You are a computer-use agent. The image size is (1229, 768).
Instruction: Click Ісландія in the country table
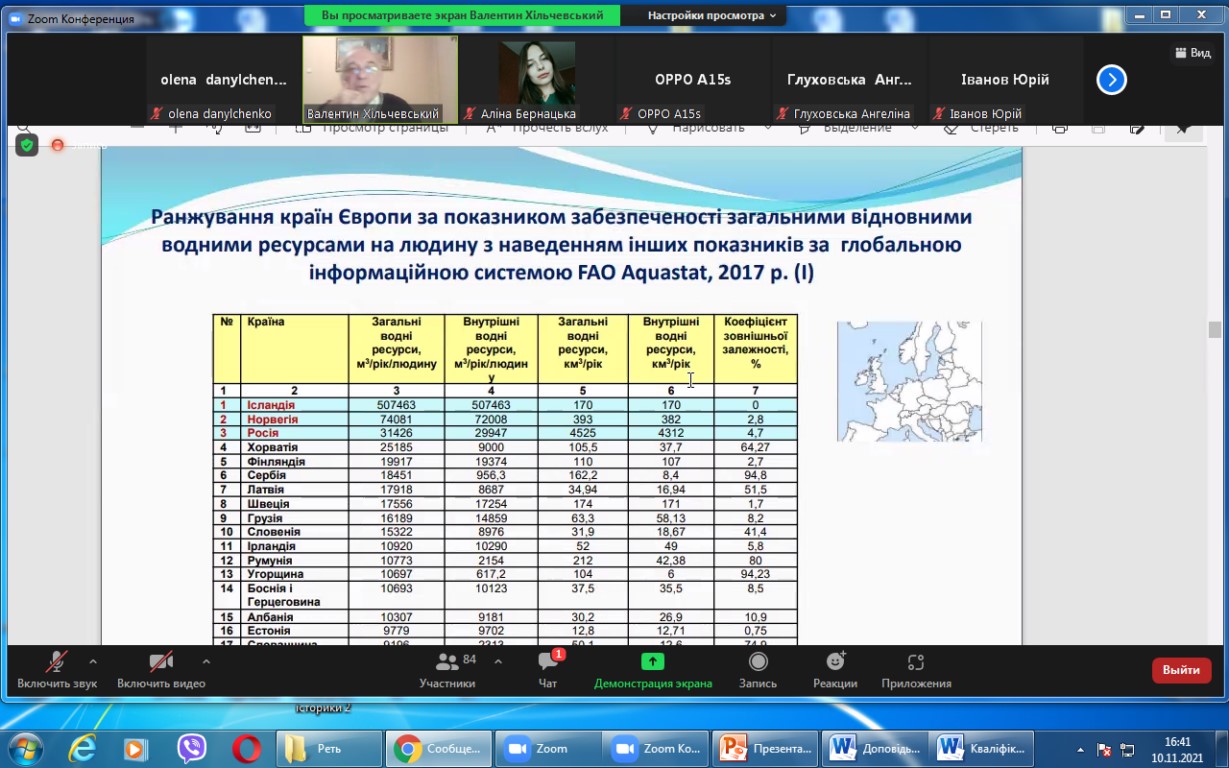[271, 405]
